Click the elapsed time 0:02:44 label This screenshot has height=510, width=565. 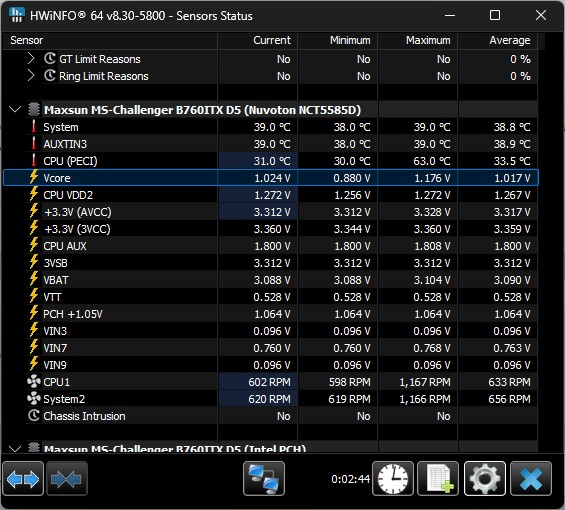click(350, 479)
